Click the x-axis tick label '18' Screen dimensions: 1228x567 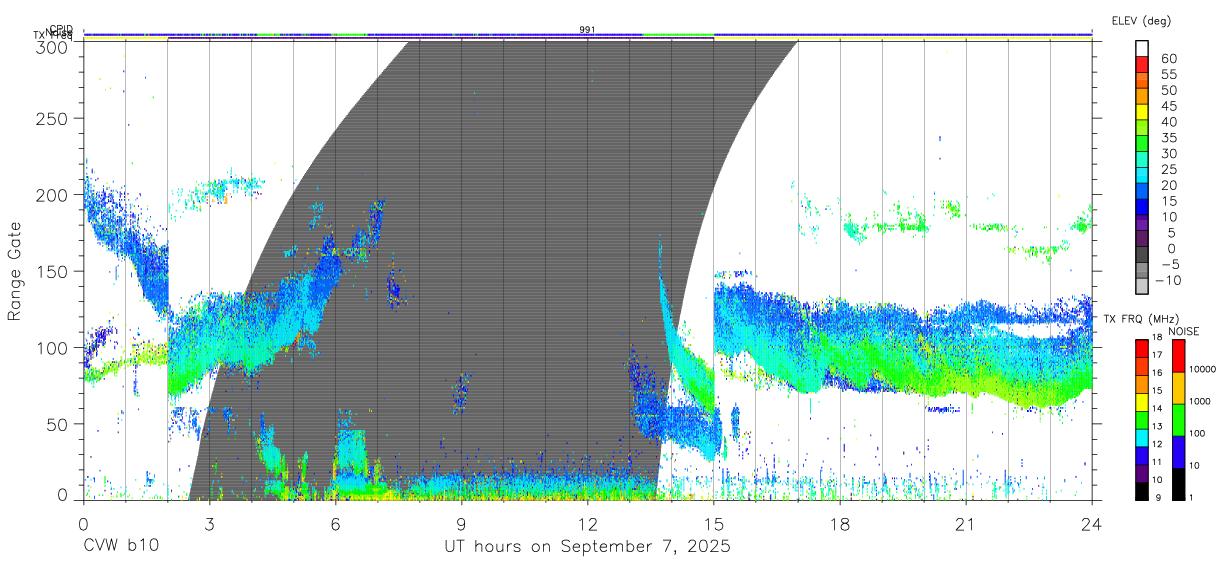839,524
